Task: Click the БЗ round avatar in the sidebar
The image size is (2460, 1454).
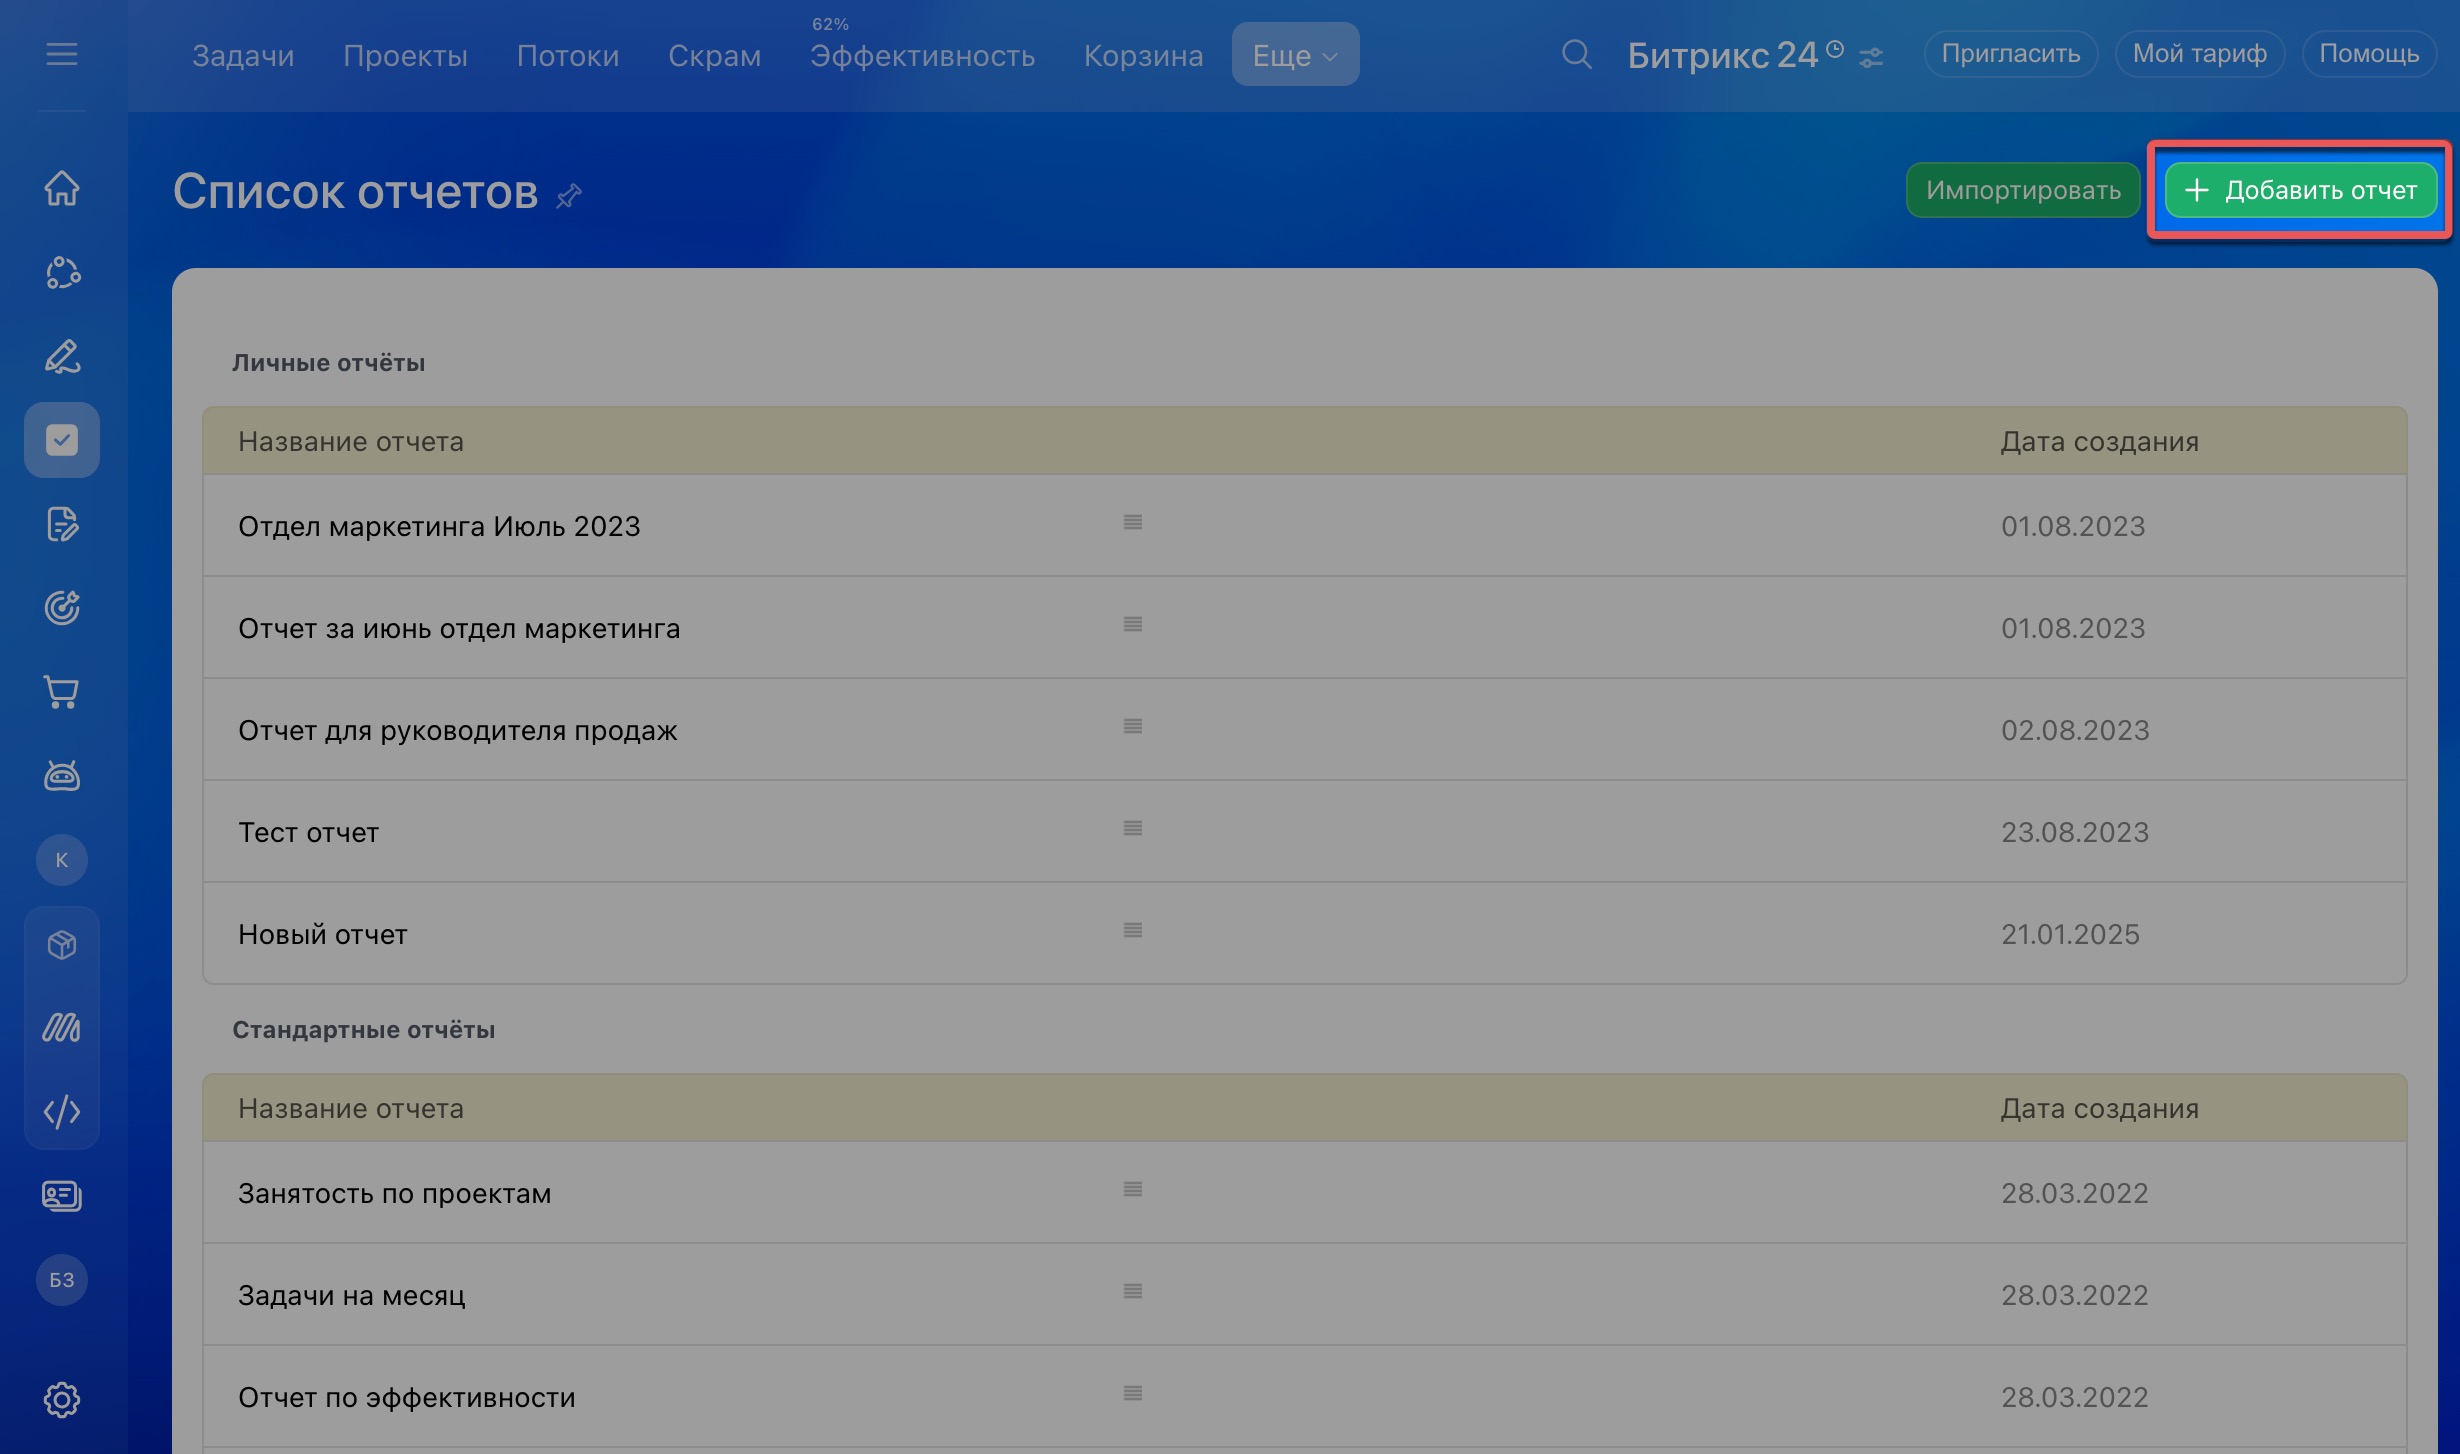Action: tap(62, 1280)
